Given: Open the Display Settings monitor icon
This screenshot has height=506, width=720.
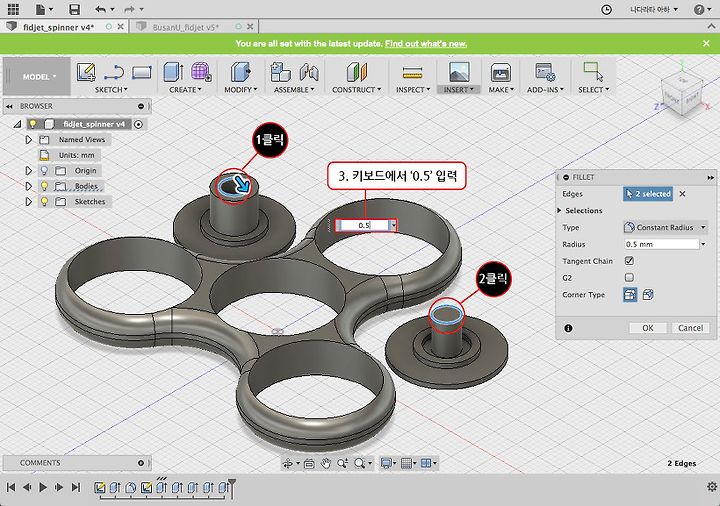Looking at the screenshot, I should click(x=387, y=463).
